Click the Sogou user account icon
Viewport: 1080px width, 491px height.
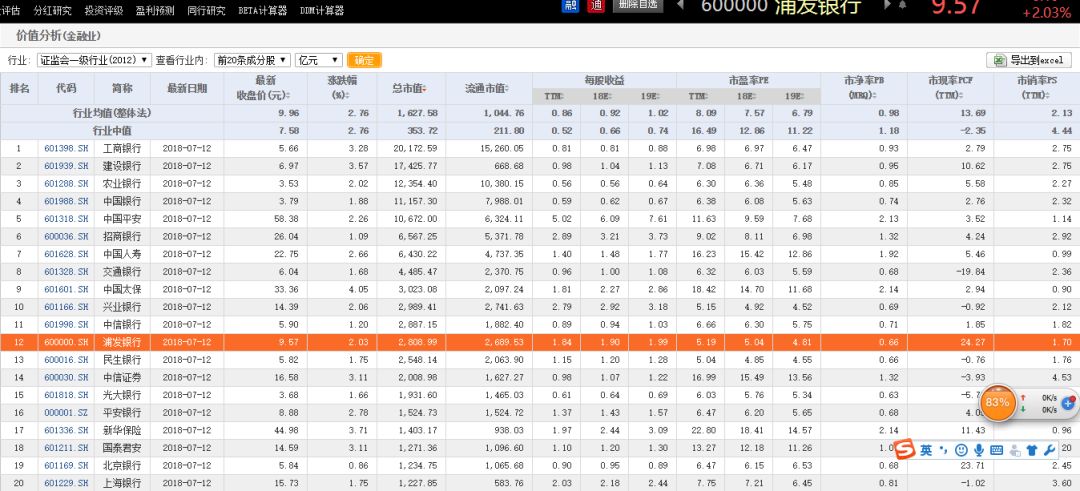(x=1014, y=451)
